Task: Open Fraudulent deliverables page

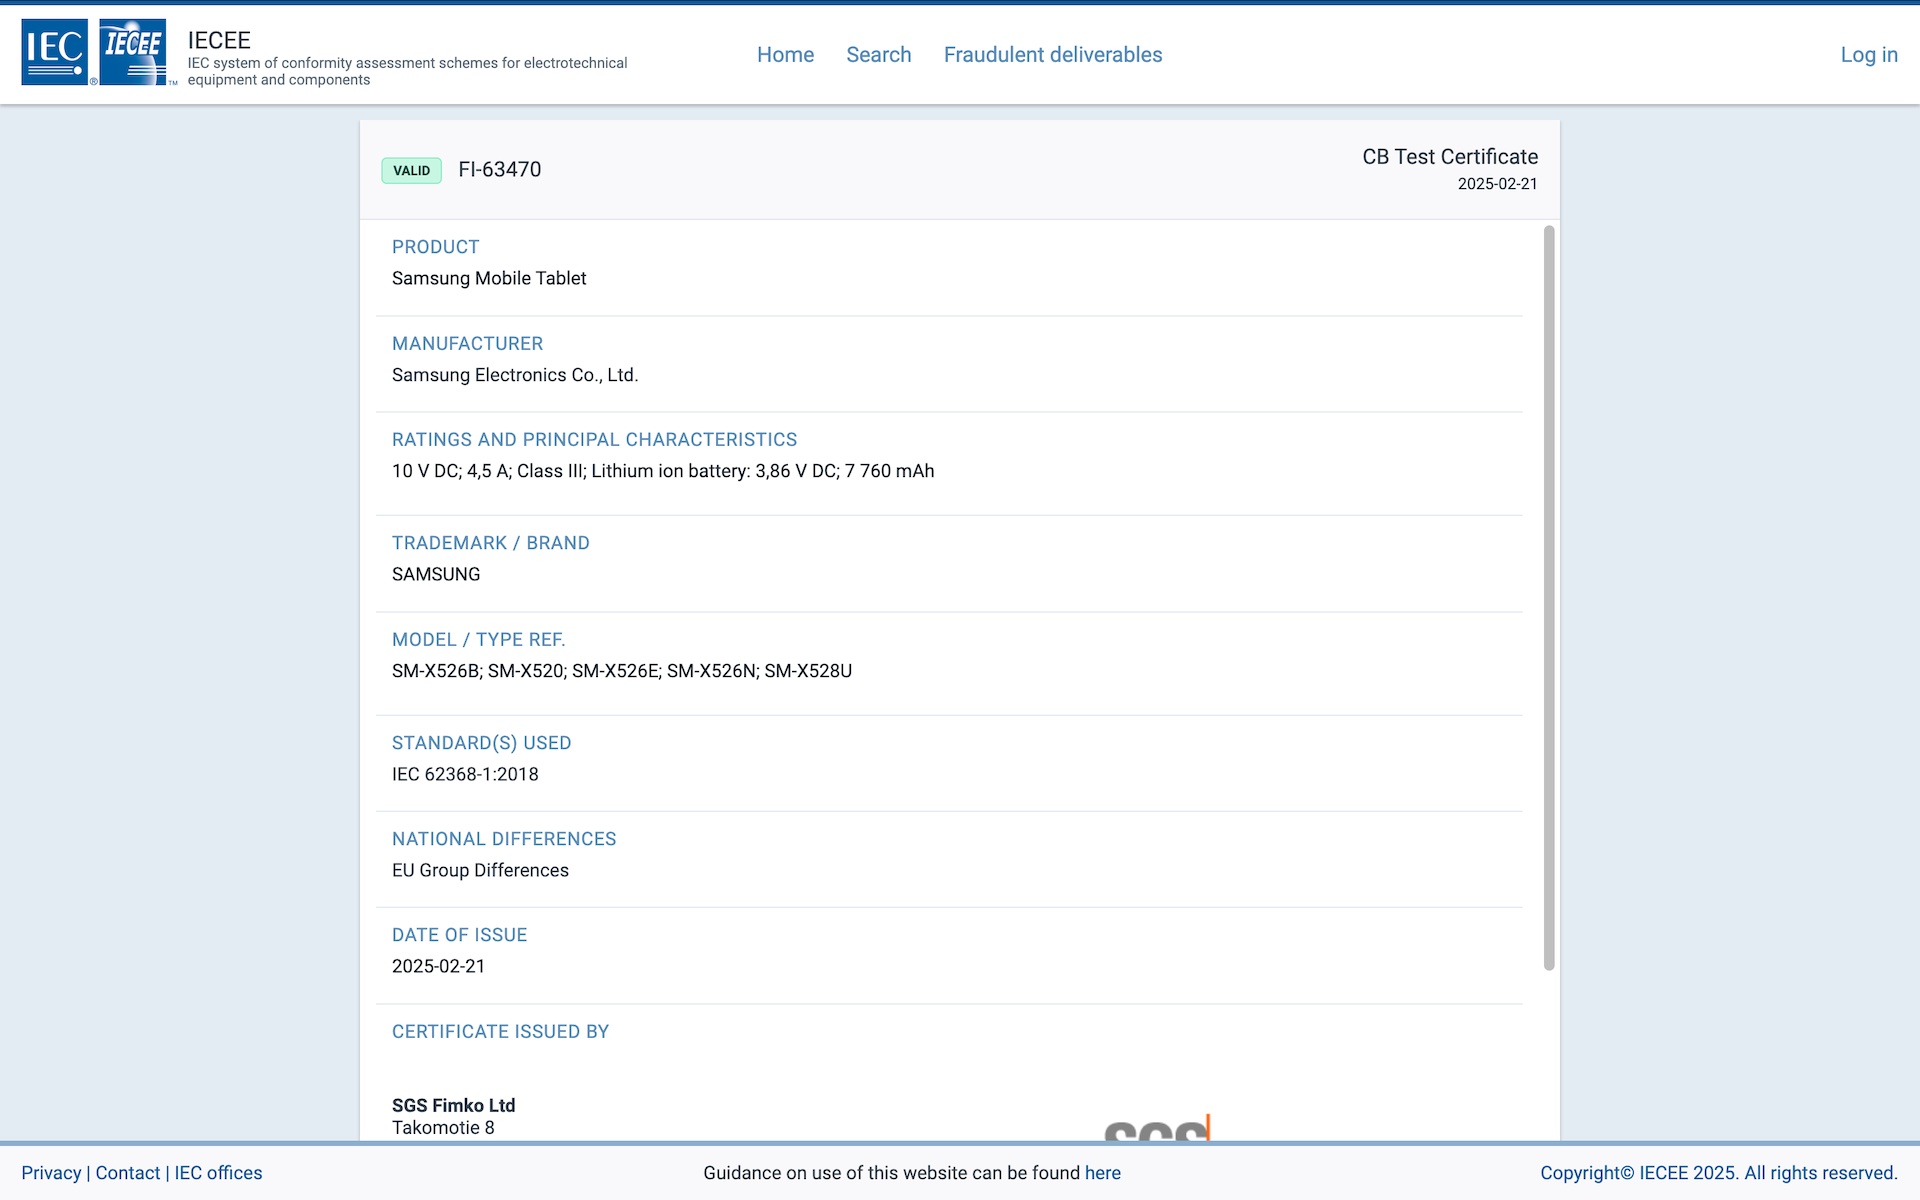Action: point(1052,55)
